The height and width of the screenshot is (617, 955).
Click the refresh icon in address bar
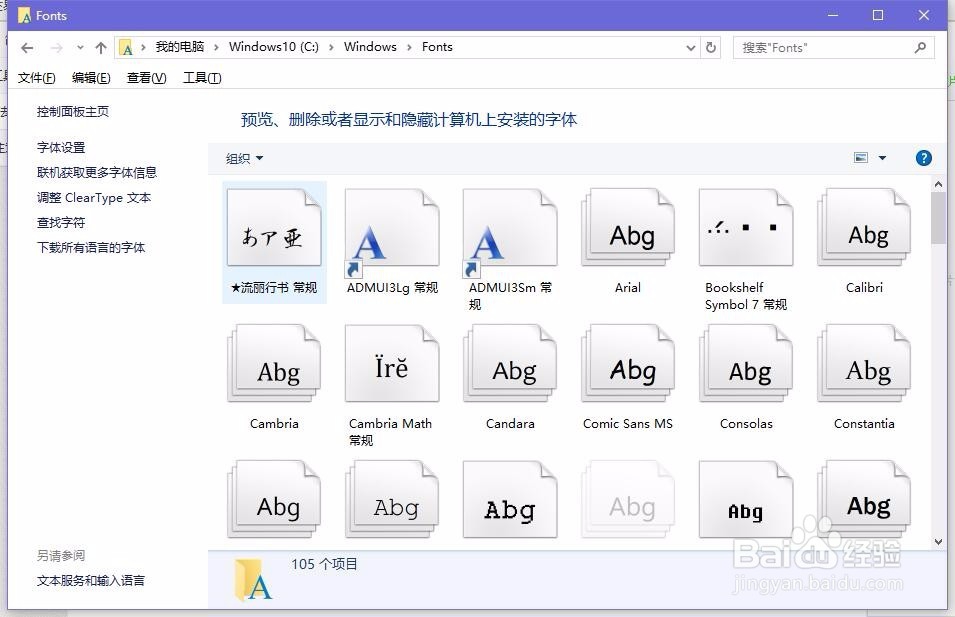pos(710,47)
